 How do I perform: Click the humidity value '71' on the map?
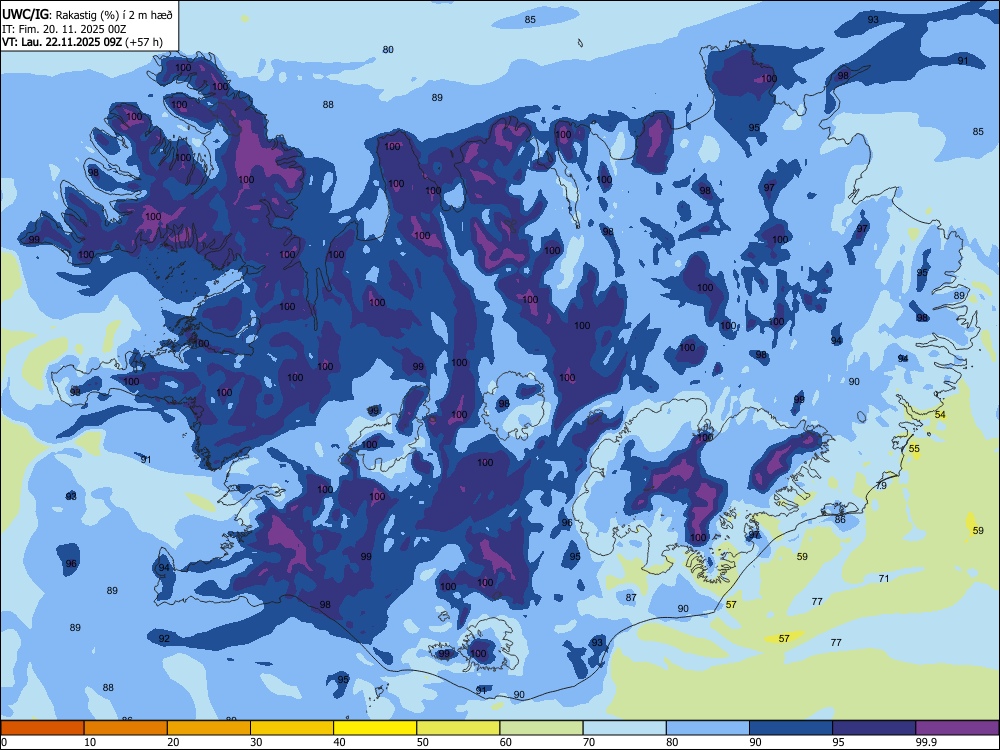(884, 578)
